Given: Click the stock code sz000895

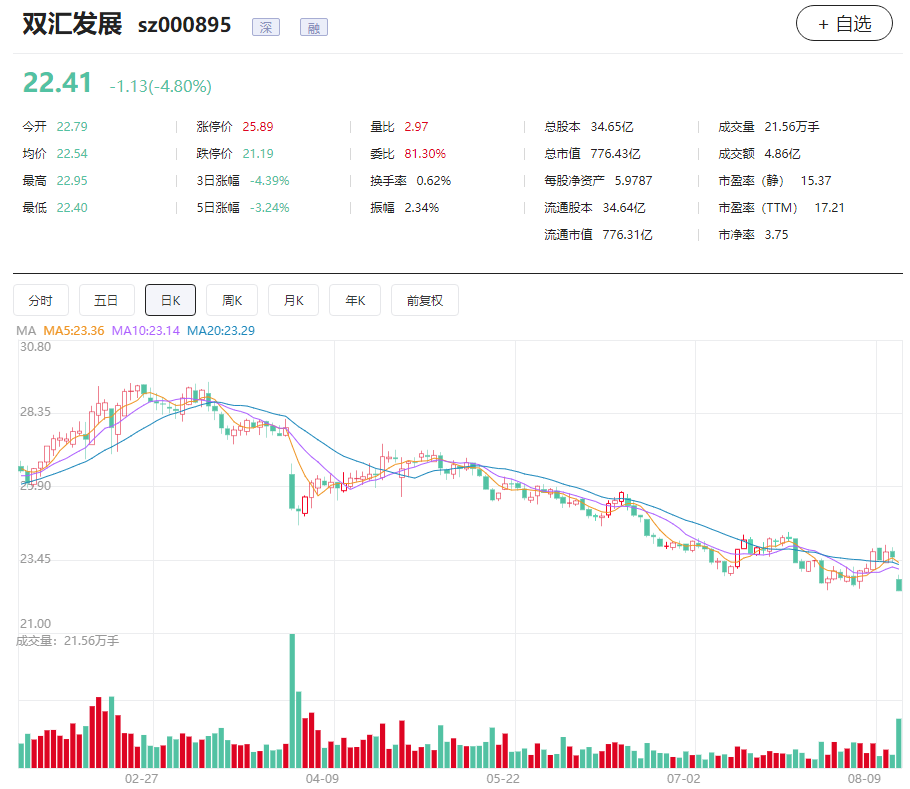Looking at the screenshot, I should click(185, 26).
